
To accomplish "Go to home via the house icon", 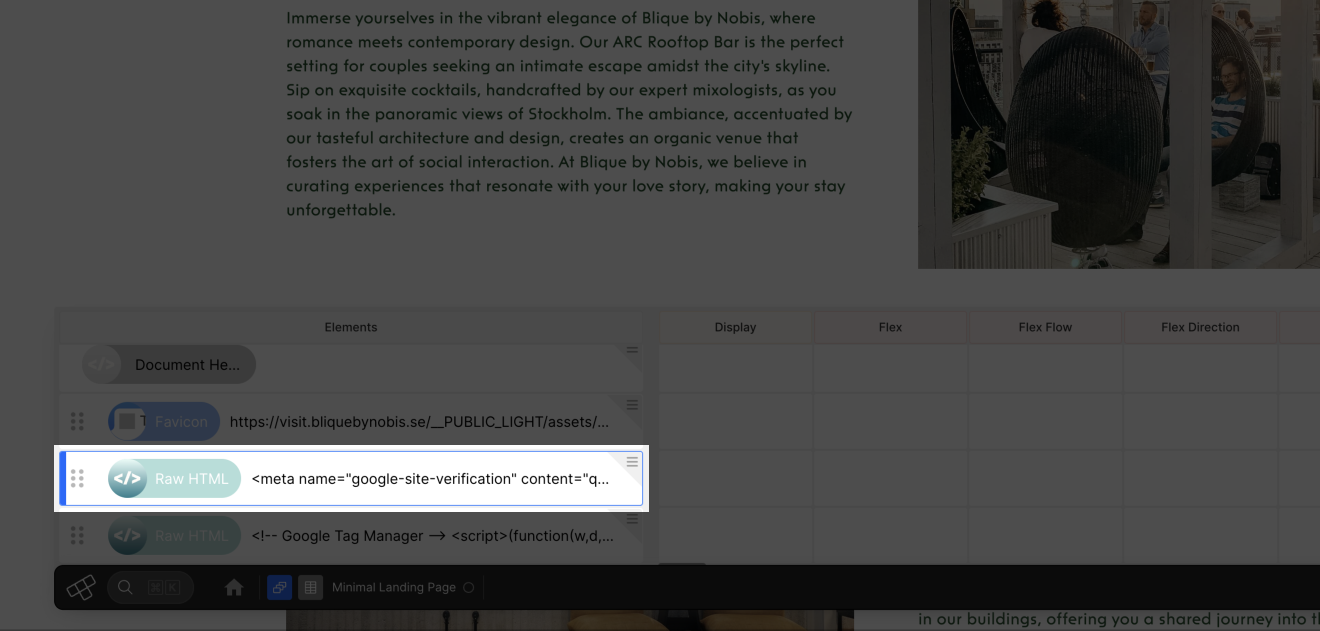I will click(234, 588).
